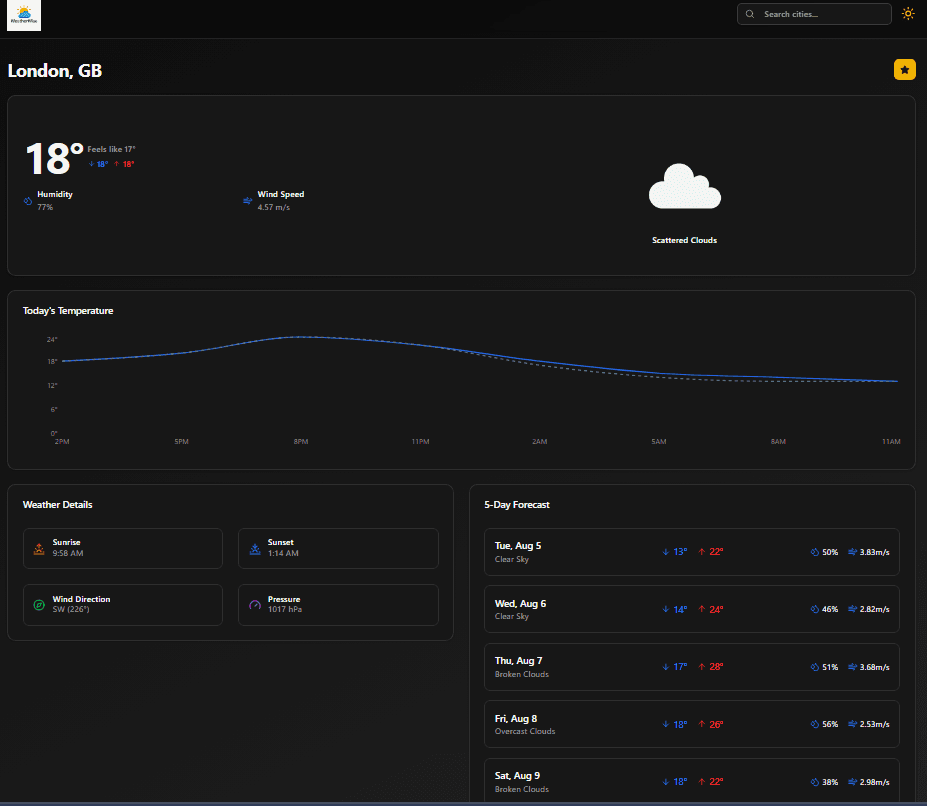Click the humidity droplet icon under the current temperature
The width and height of the screenshot is (927, 806).
[27, 201]
